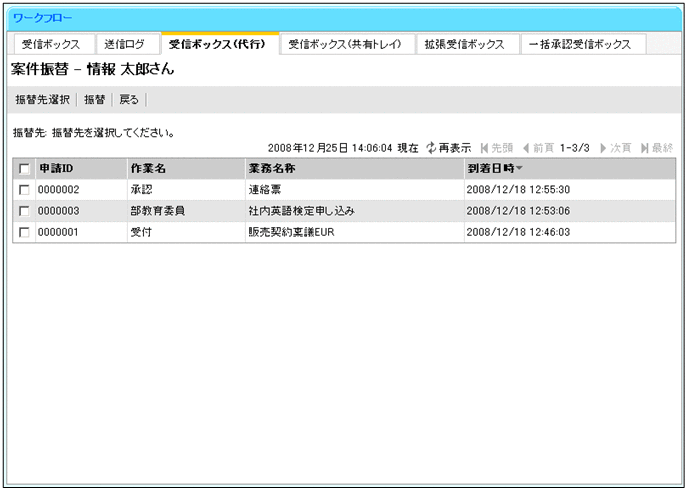
Task: Click the 再表示 link text
Action: (455, 148)
